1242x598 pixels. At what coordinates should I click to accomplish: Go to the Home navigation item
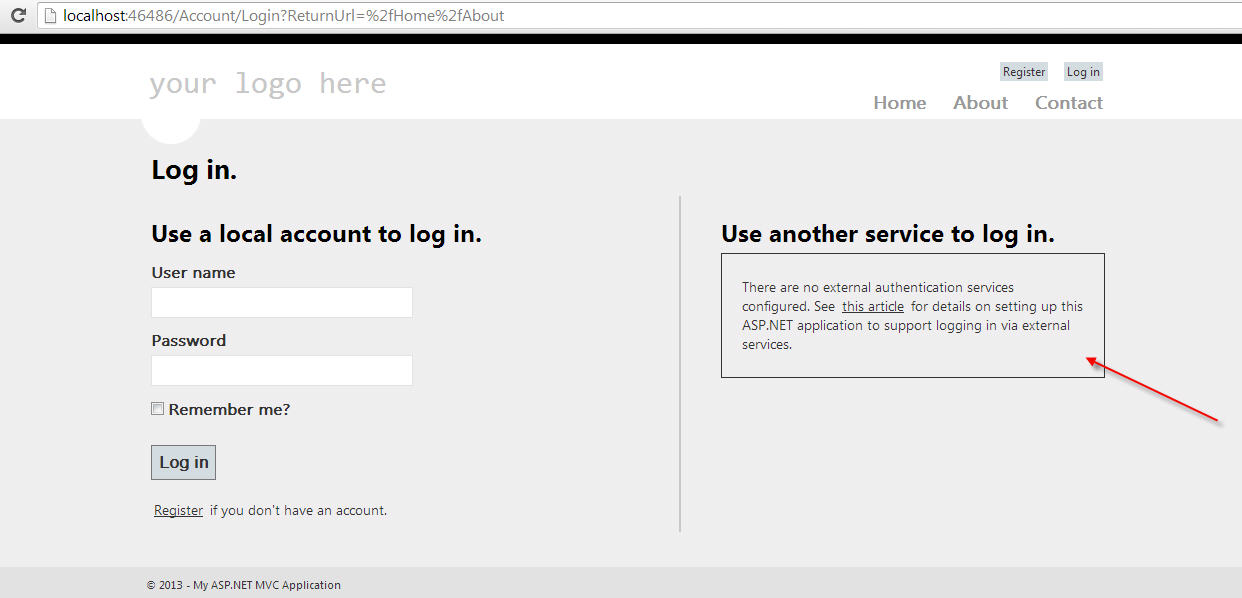[x=899, y=103]
